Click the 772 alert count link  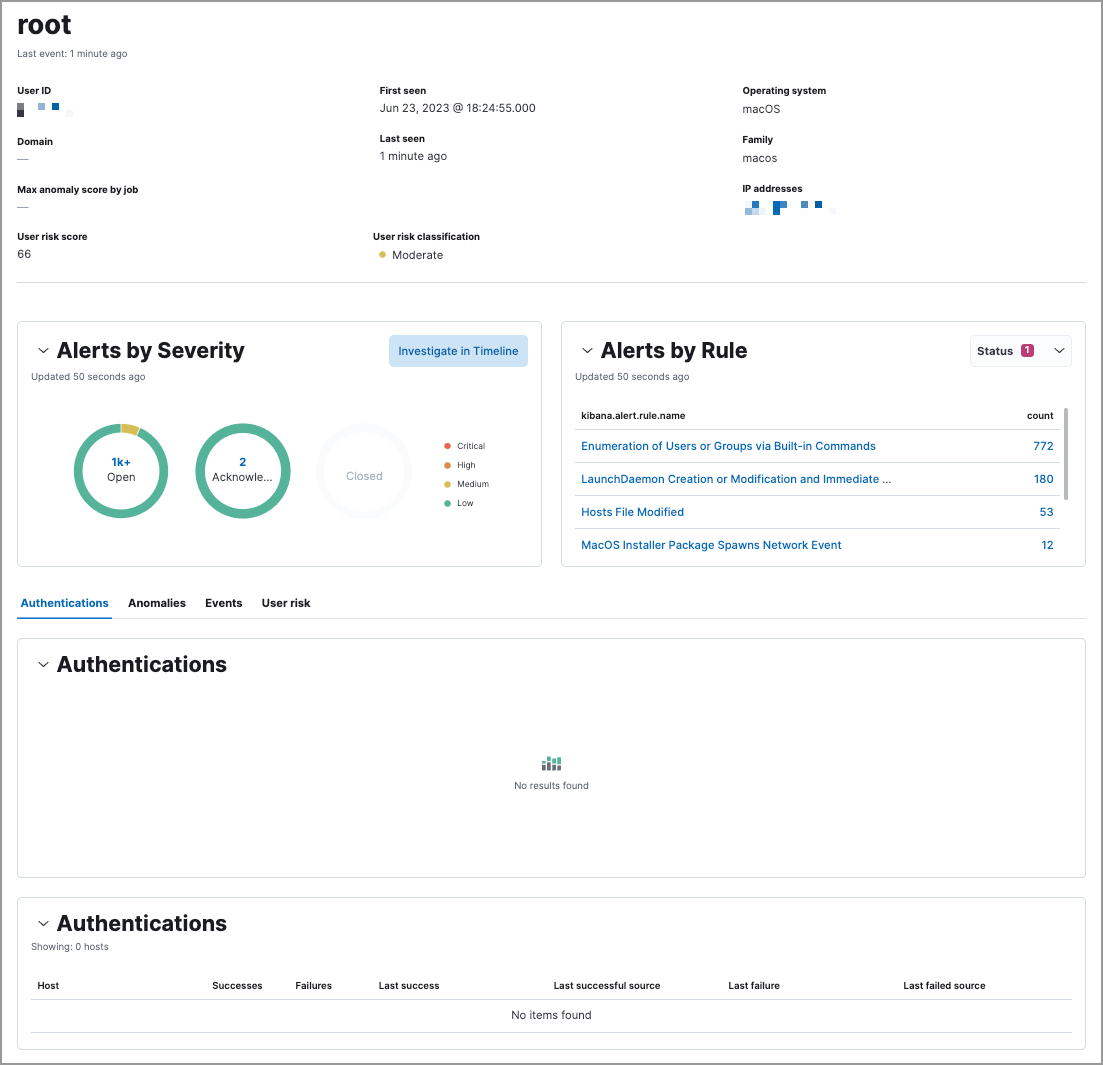tap(1043, 445)
